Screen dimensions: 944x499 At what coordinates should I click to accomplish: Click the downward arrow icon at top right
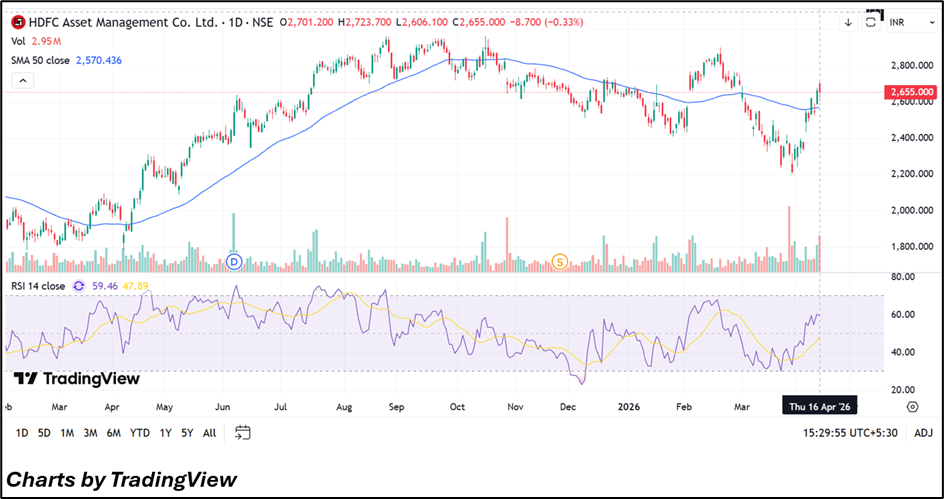tap(848, 21)
